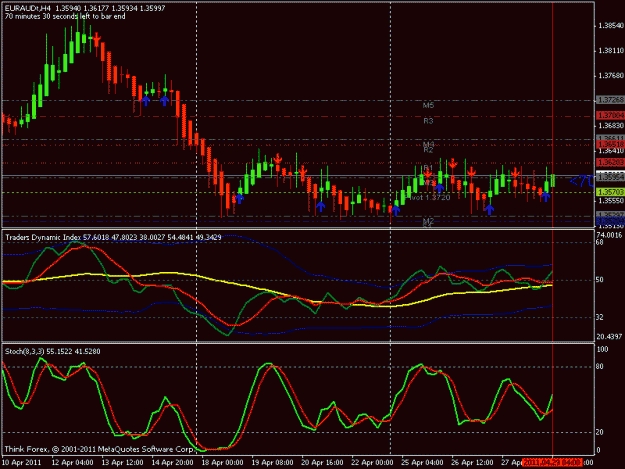The width and height of the screenshot is (625, 469).
Task: Click the '10 Apr 2011' date label
Action: coord(22,463)
